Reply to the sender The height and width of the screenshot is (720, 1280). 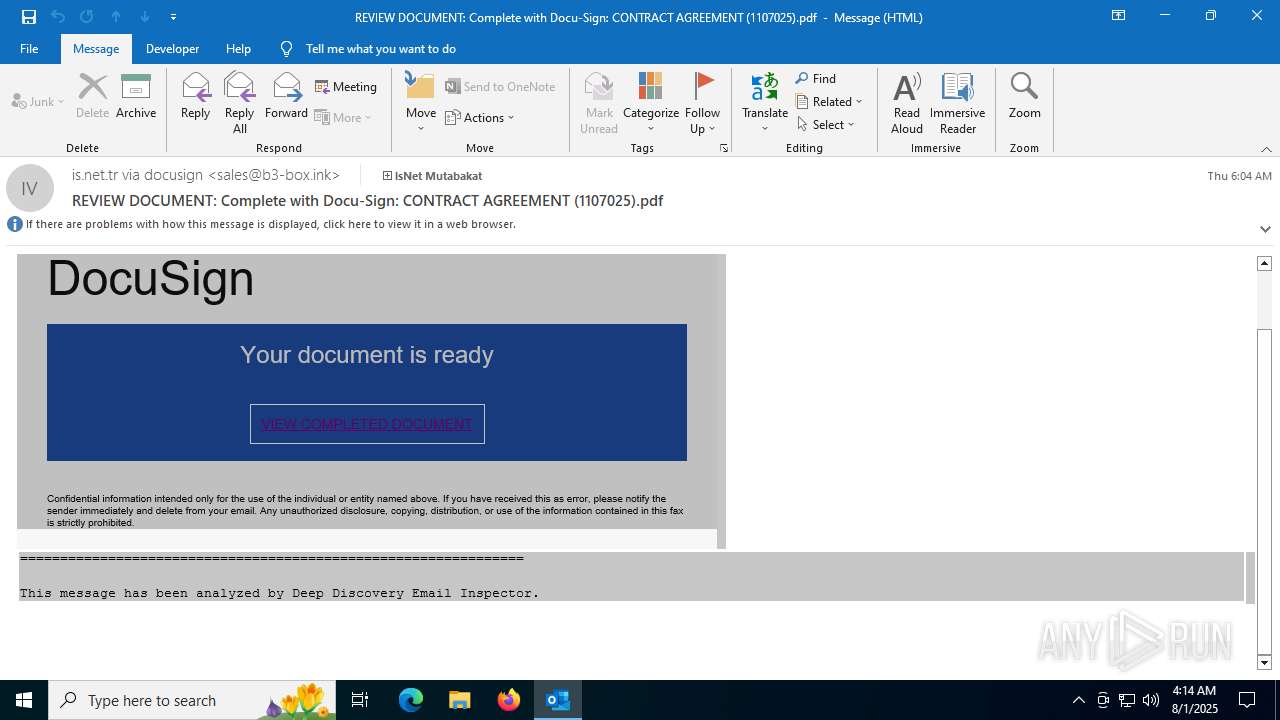[196, 96]
